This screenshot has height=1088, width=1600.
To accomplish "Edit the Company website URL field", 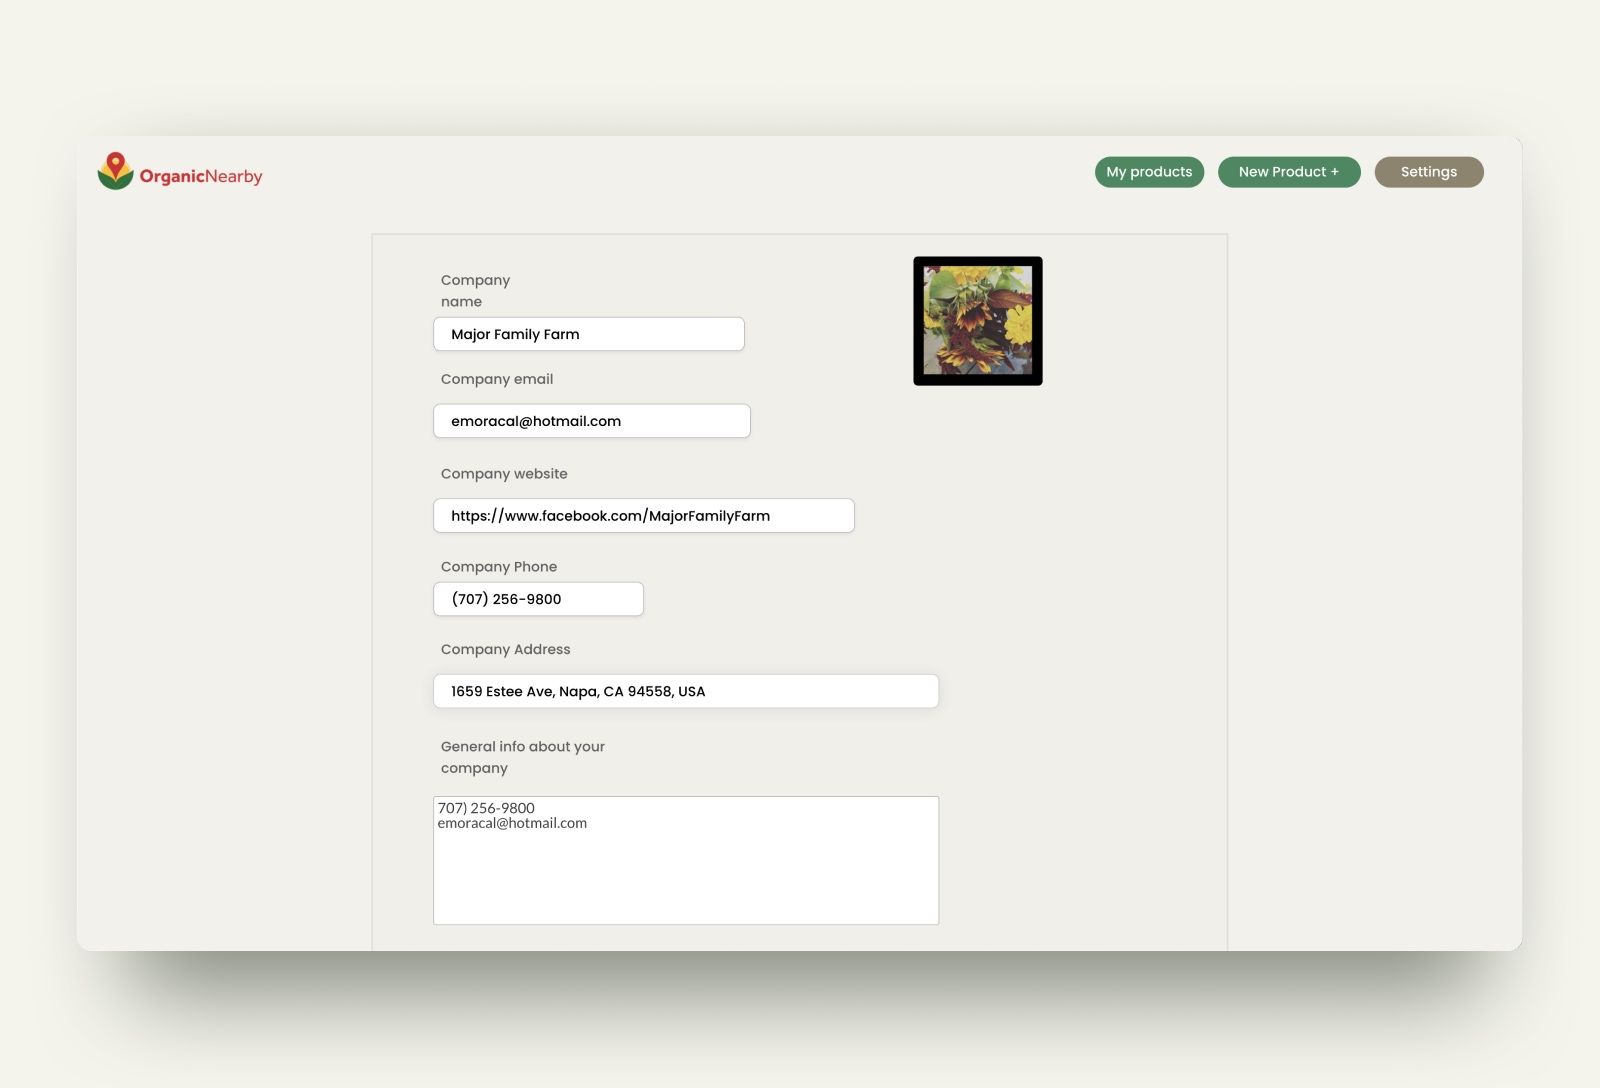I will point(644,516).
